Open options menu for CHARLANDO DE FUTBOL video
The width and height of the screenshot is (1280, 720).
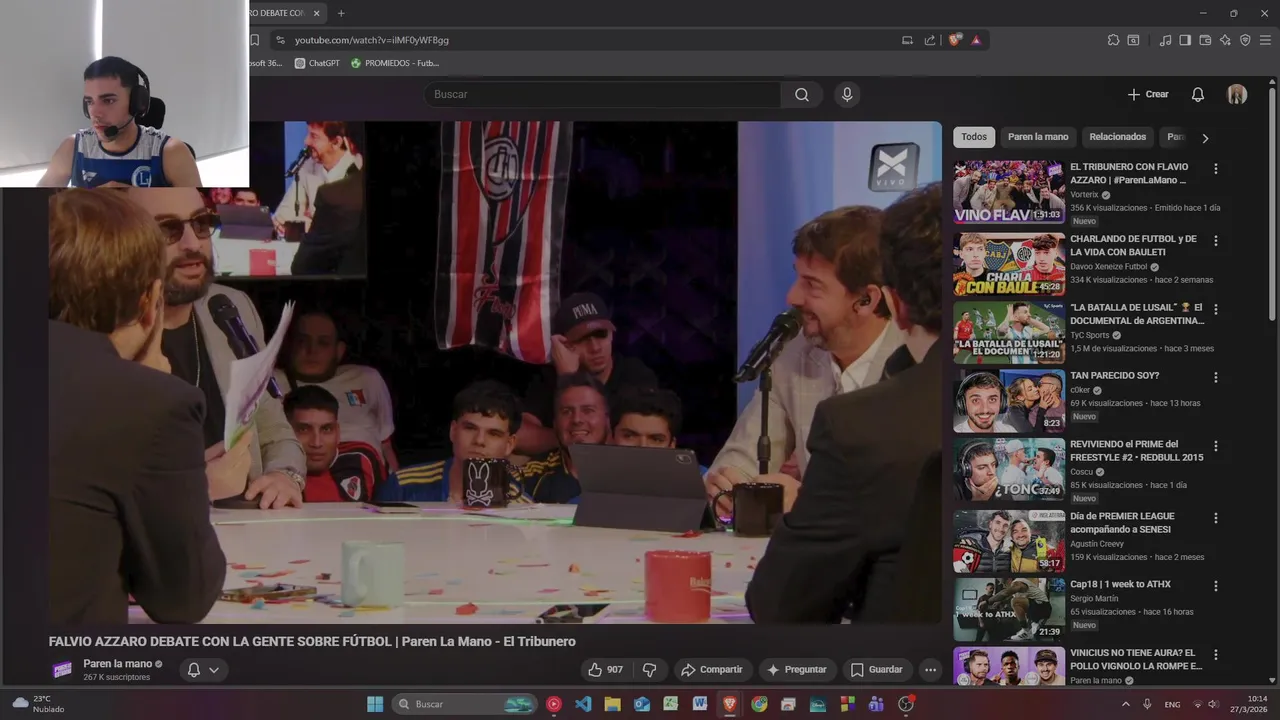pyautogui.click(x=1216, y=241)
